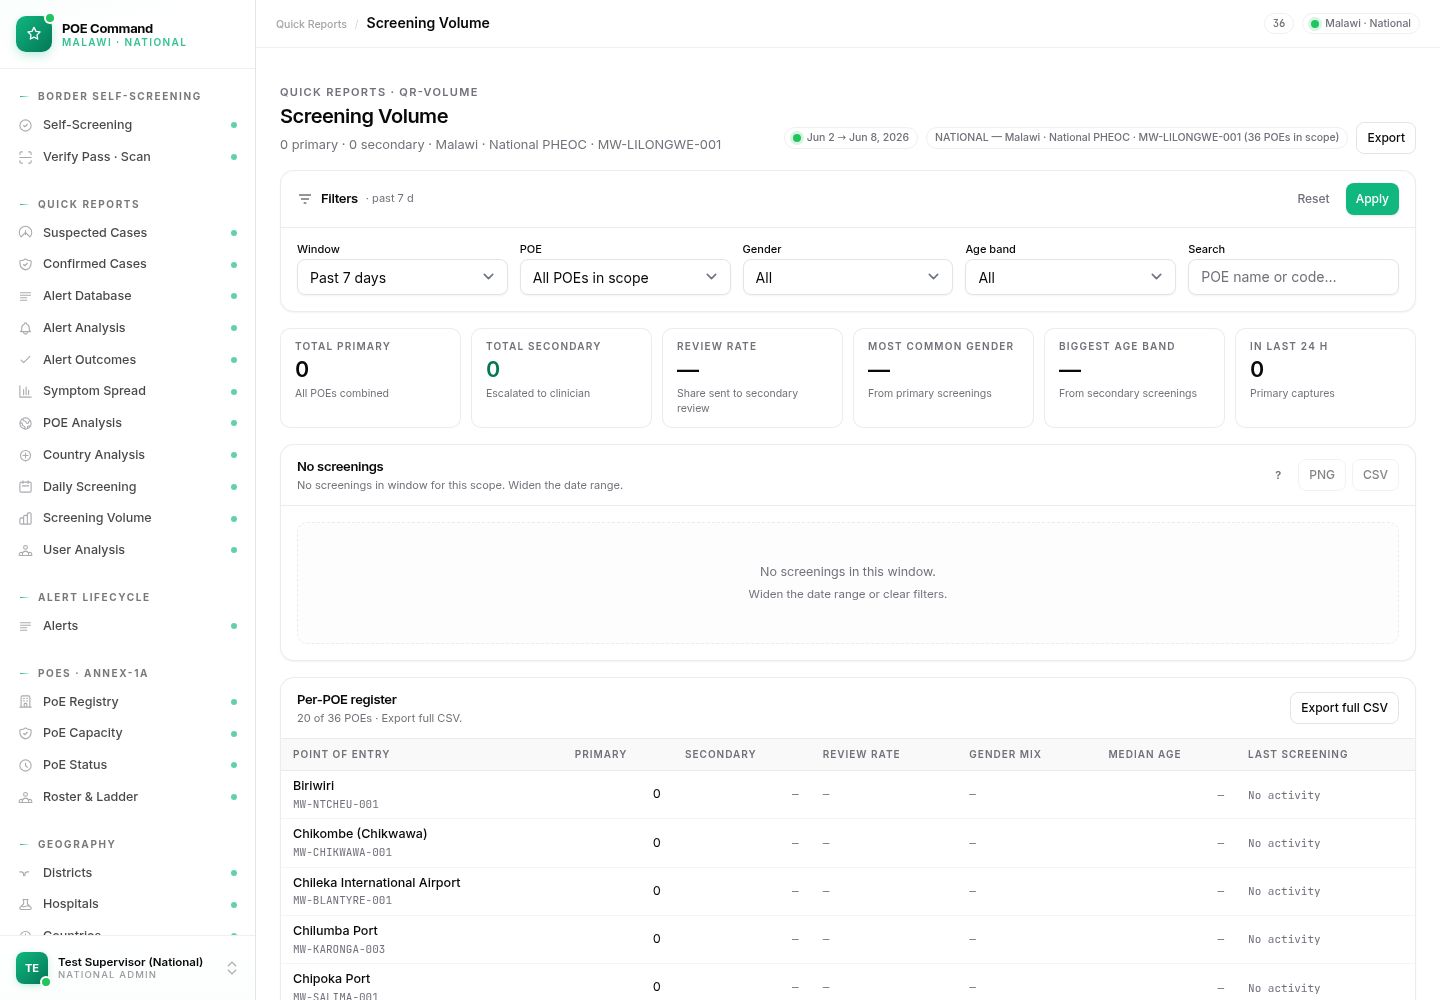
Task: Click the Hospitals sidebar icon
Action: (x=26, y=904)
